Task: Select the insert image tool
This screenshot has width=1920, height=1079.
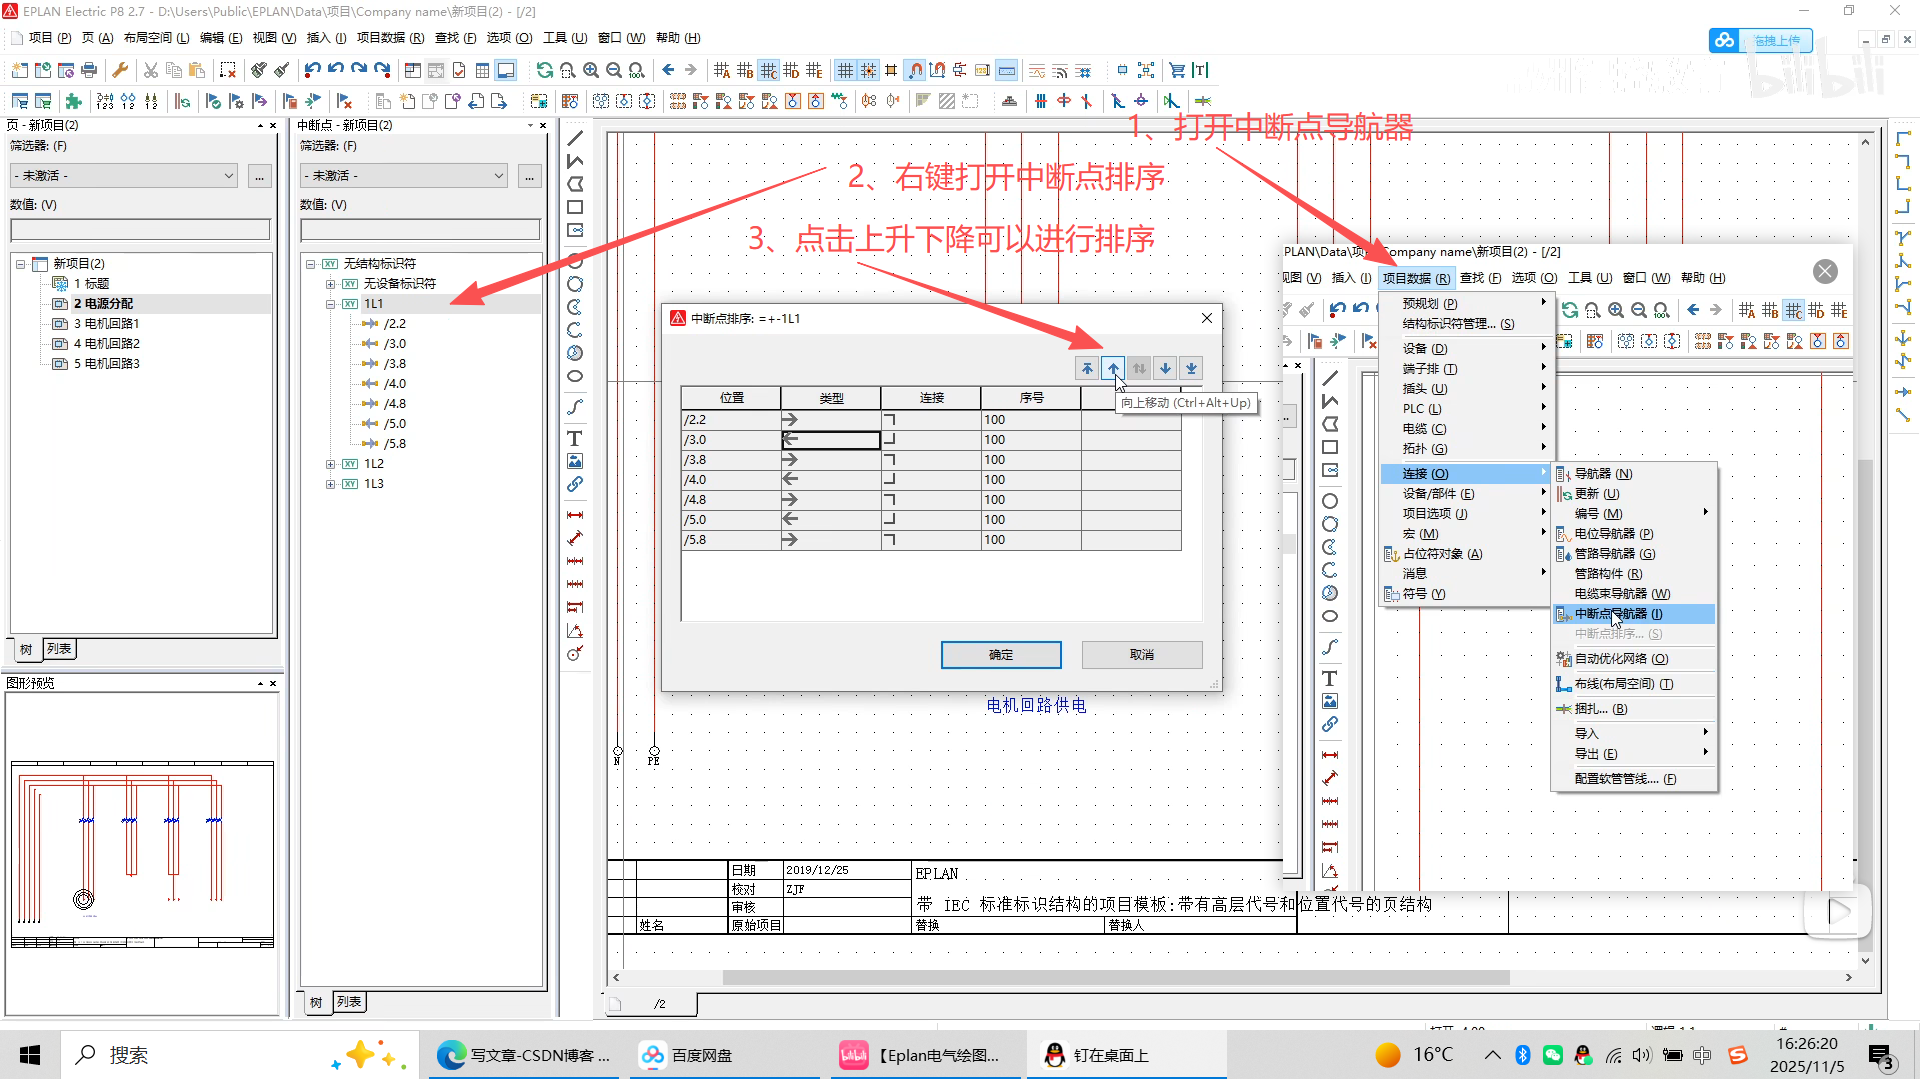Action: tap(575, 461)
